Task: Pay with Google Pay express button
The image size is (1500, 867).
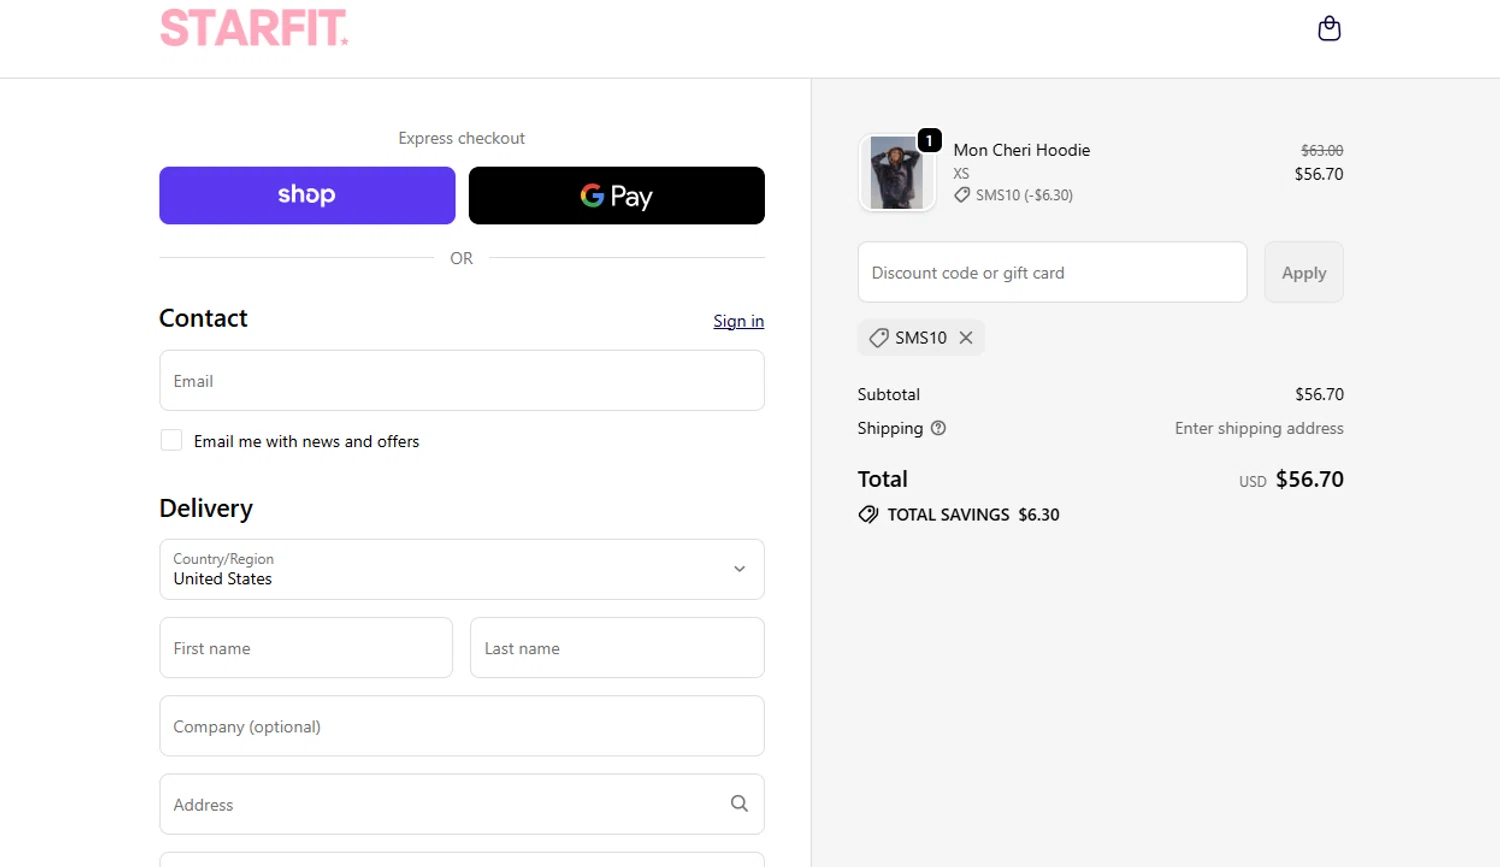Action: point(617,195)
